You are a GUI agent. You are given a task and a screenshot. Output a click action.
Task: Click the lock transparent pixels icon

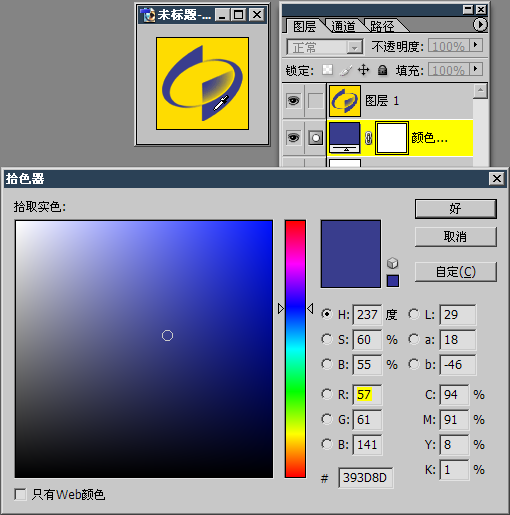tap(327, 70)
